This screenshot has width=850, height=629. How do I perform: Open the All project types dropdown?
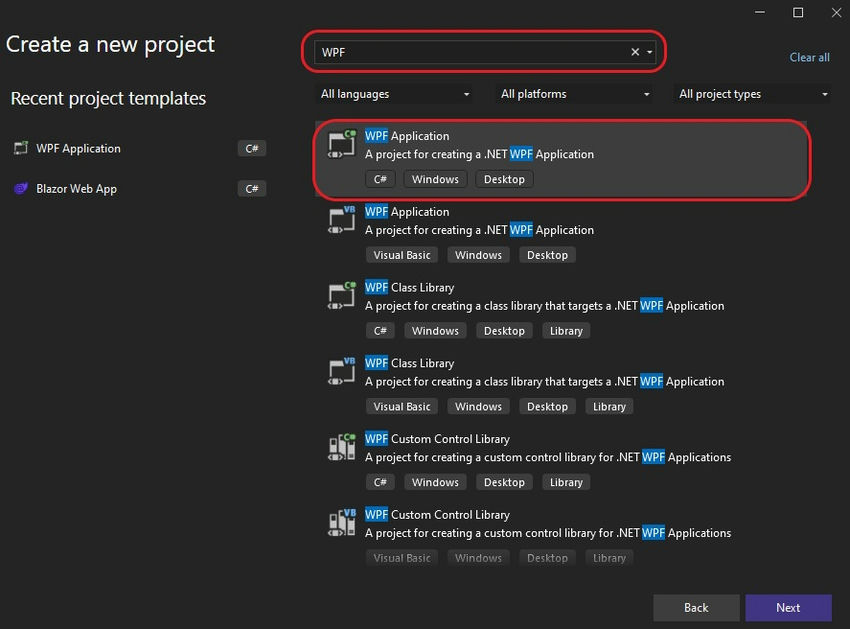click(x=751, y=93)
